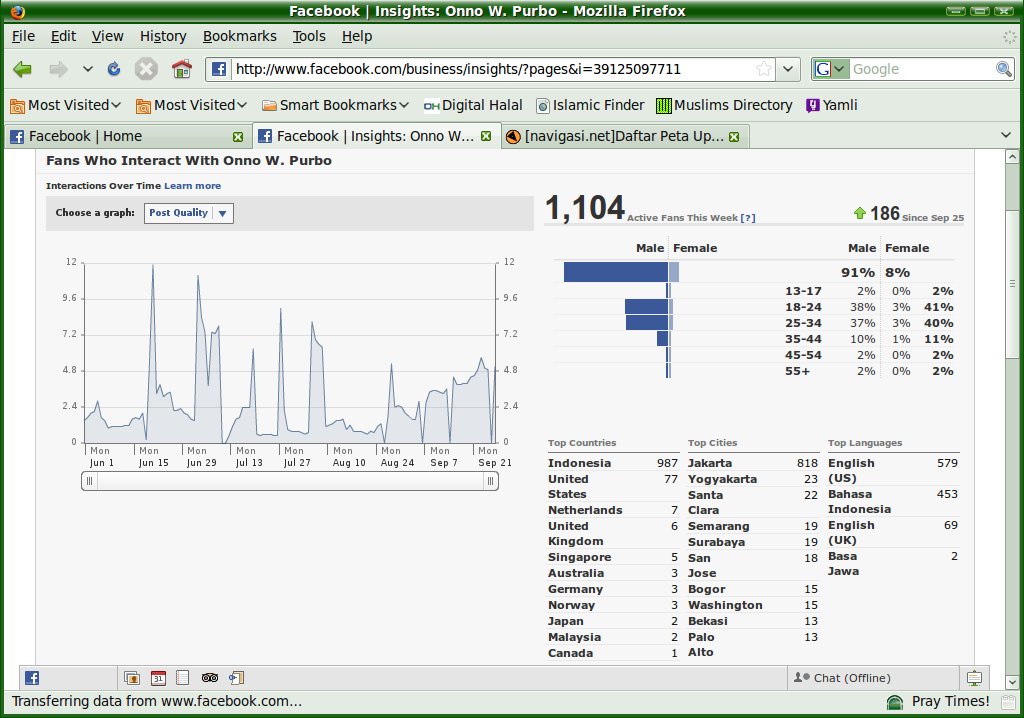Click the graph's left range slider handle

tap(89, 481)
